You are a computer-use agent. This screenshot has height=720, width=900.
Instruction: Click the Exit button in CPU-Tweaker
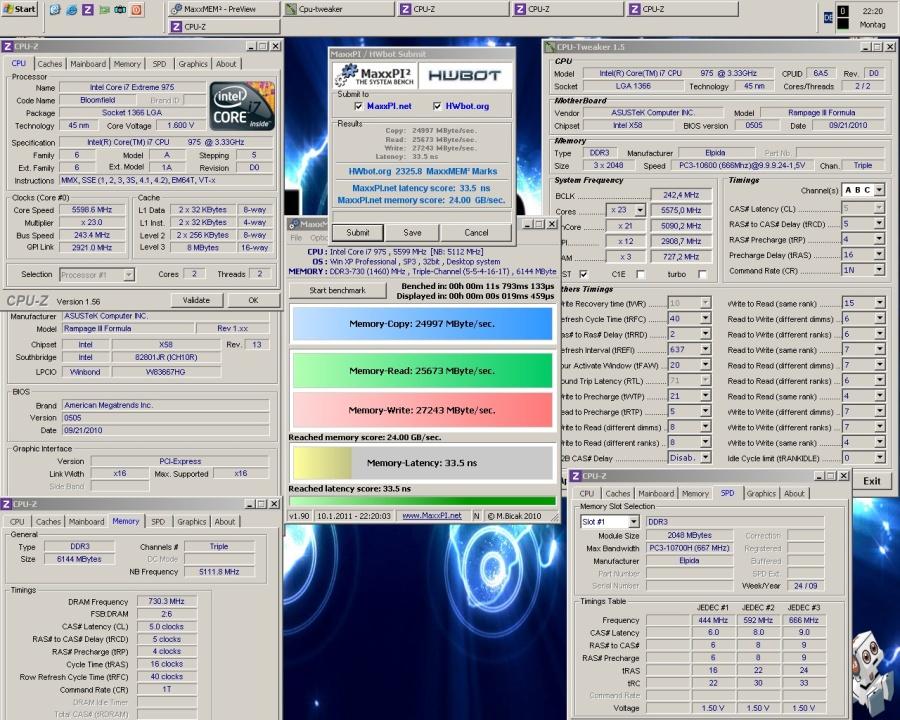click(x=871, y=481)
